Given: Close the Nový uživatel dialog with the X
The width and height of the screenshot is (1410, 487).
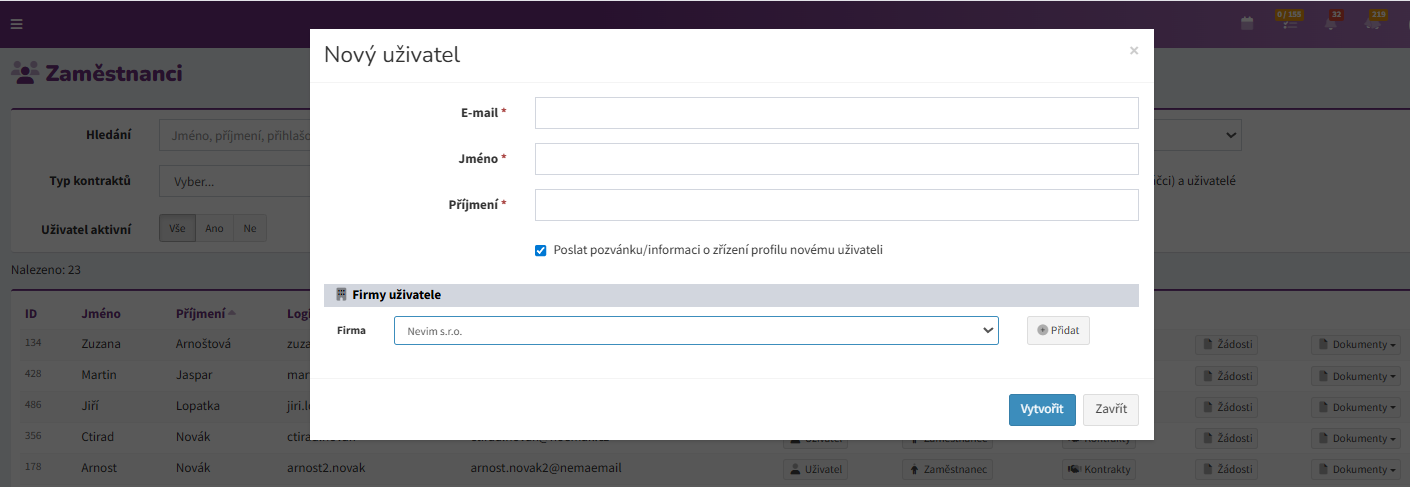Looking at the screenshot, I should point(1133,51).
